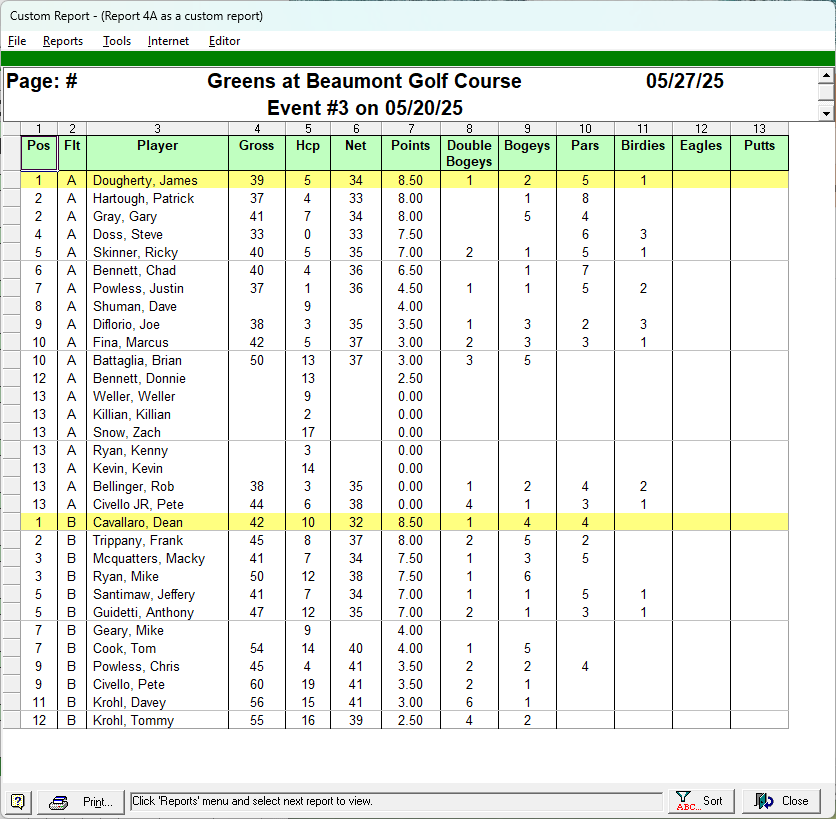Click the report title Greens at Beaumont
This screenshot has width=836, height=819.
tap(364, 82)
